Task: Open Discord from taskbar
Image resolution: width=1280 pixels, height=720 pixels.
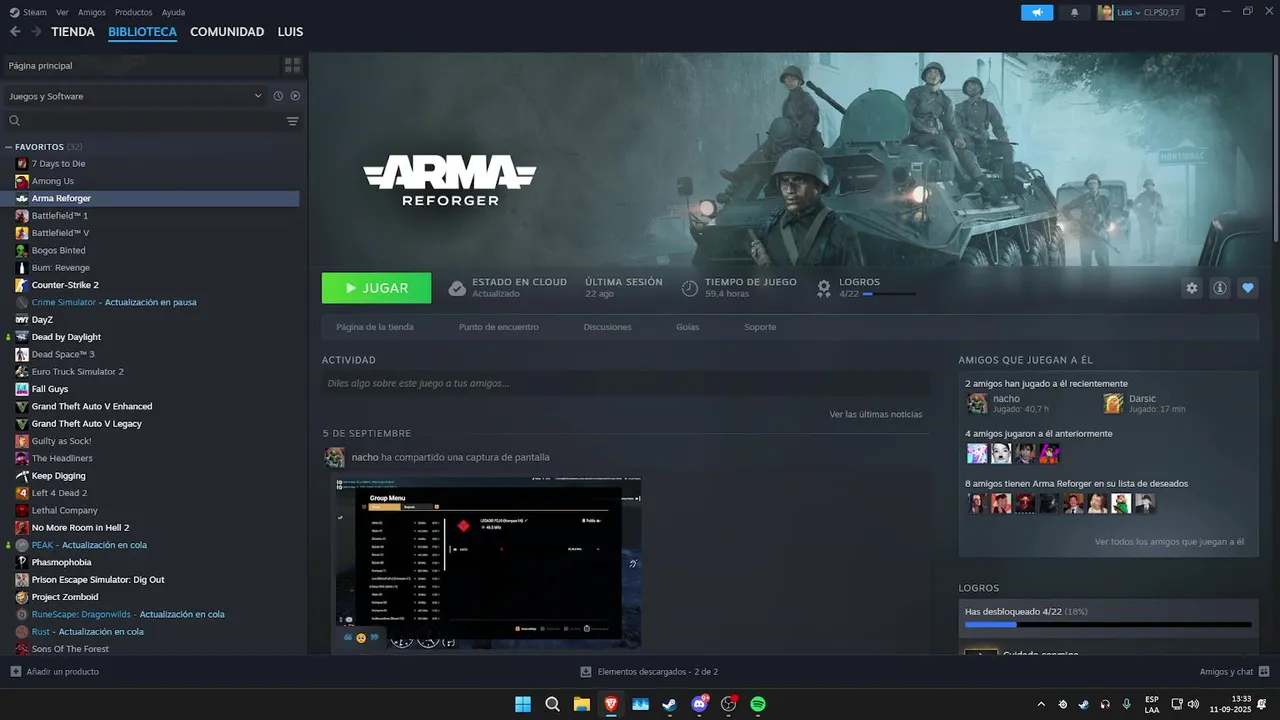Action: click(700, 704)
